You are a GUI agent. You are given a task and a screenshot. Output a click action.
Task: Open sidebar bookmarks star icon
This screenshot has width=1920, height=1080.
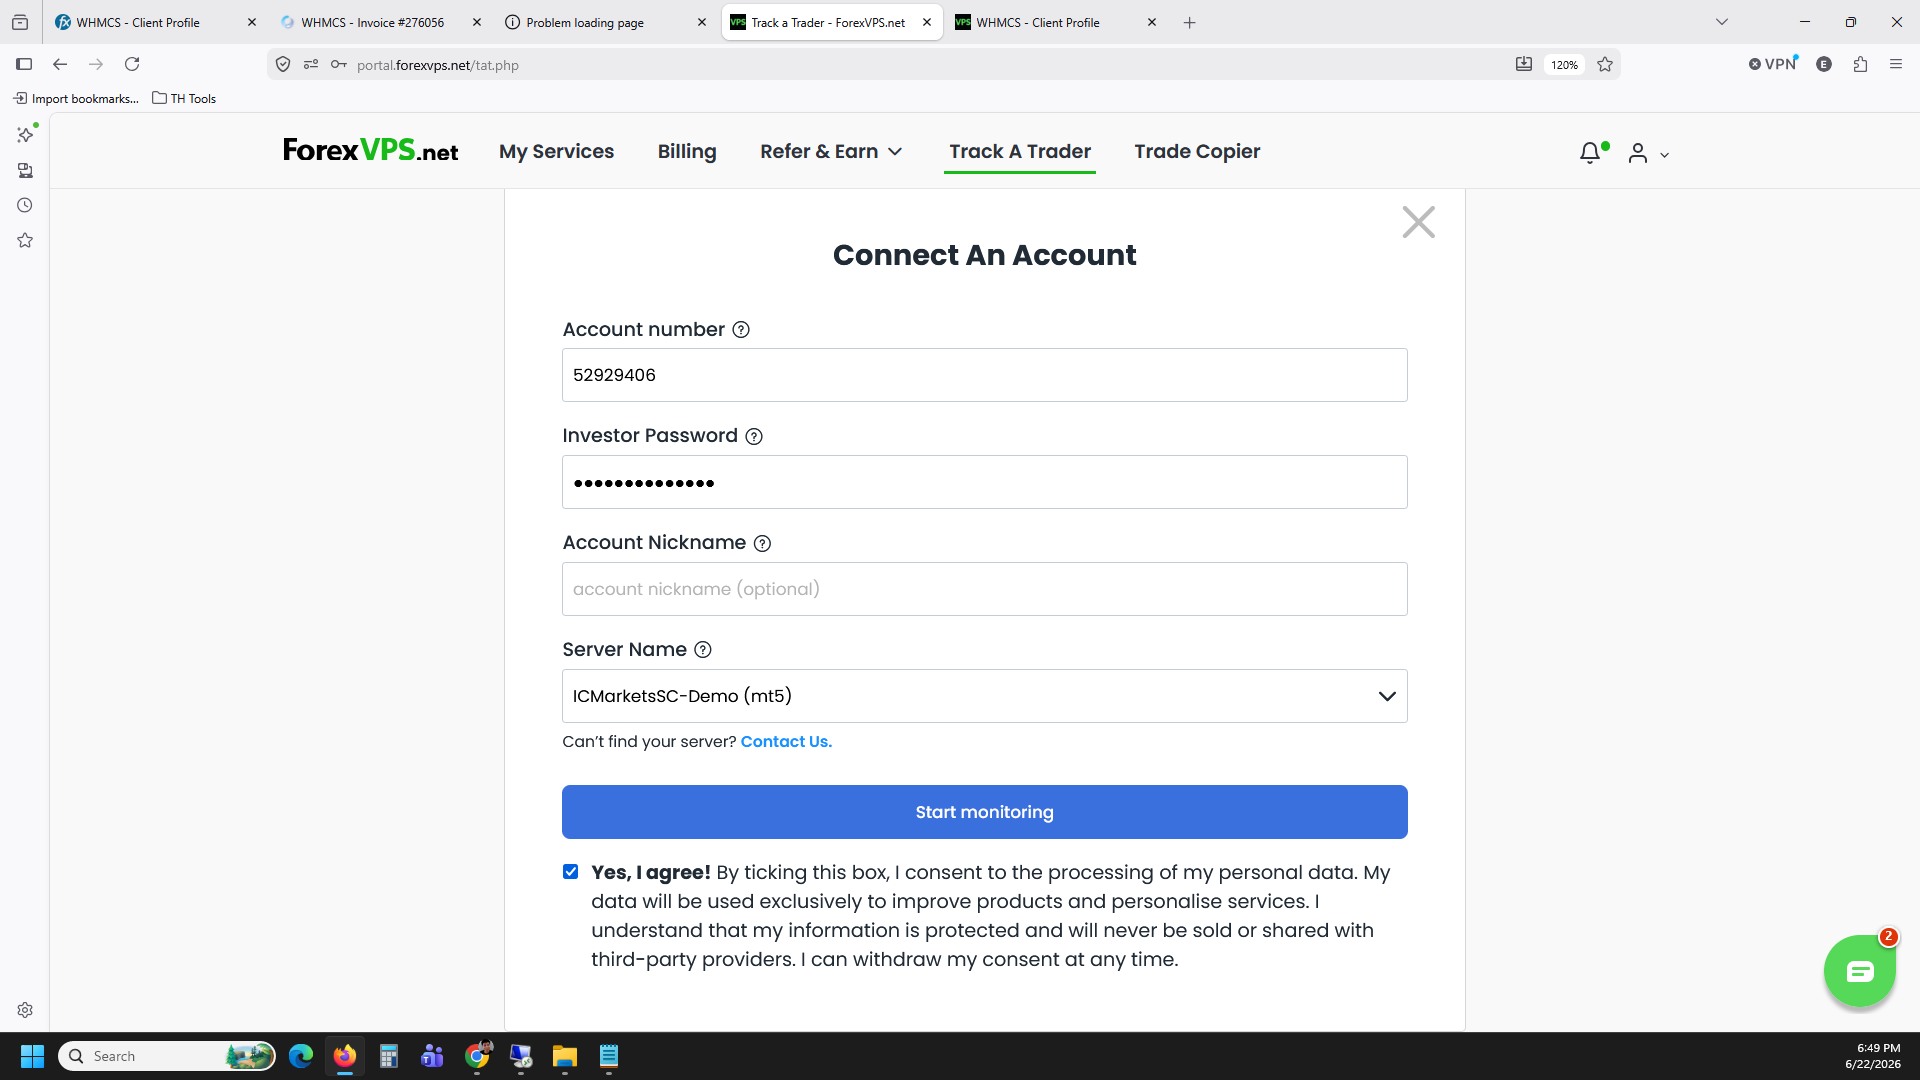point(25,240)
